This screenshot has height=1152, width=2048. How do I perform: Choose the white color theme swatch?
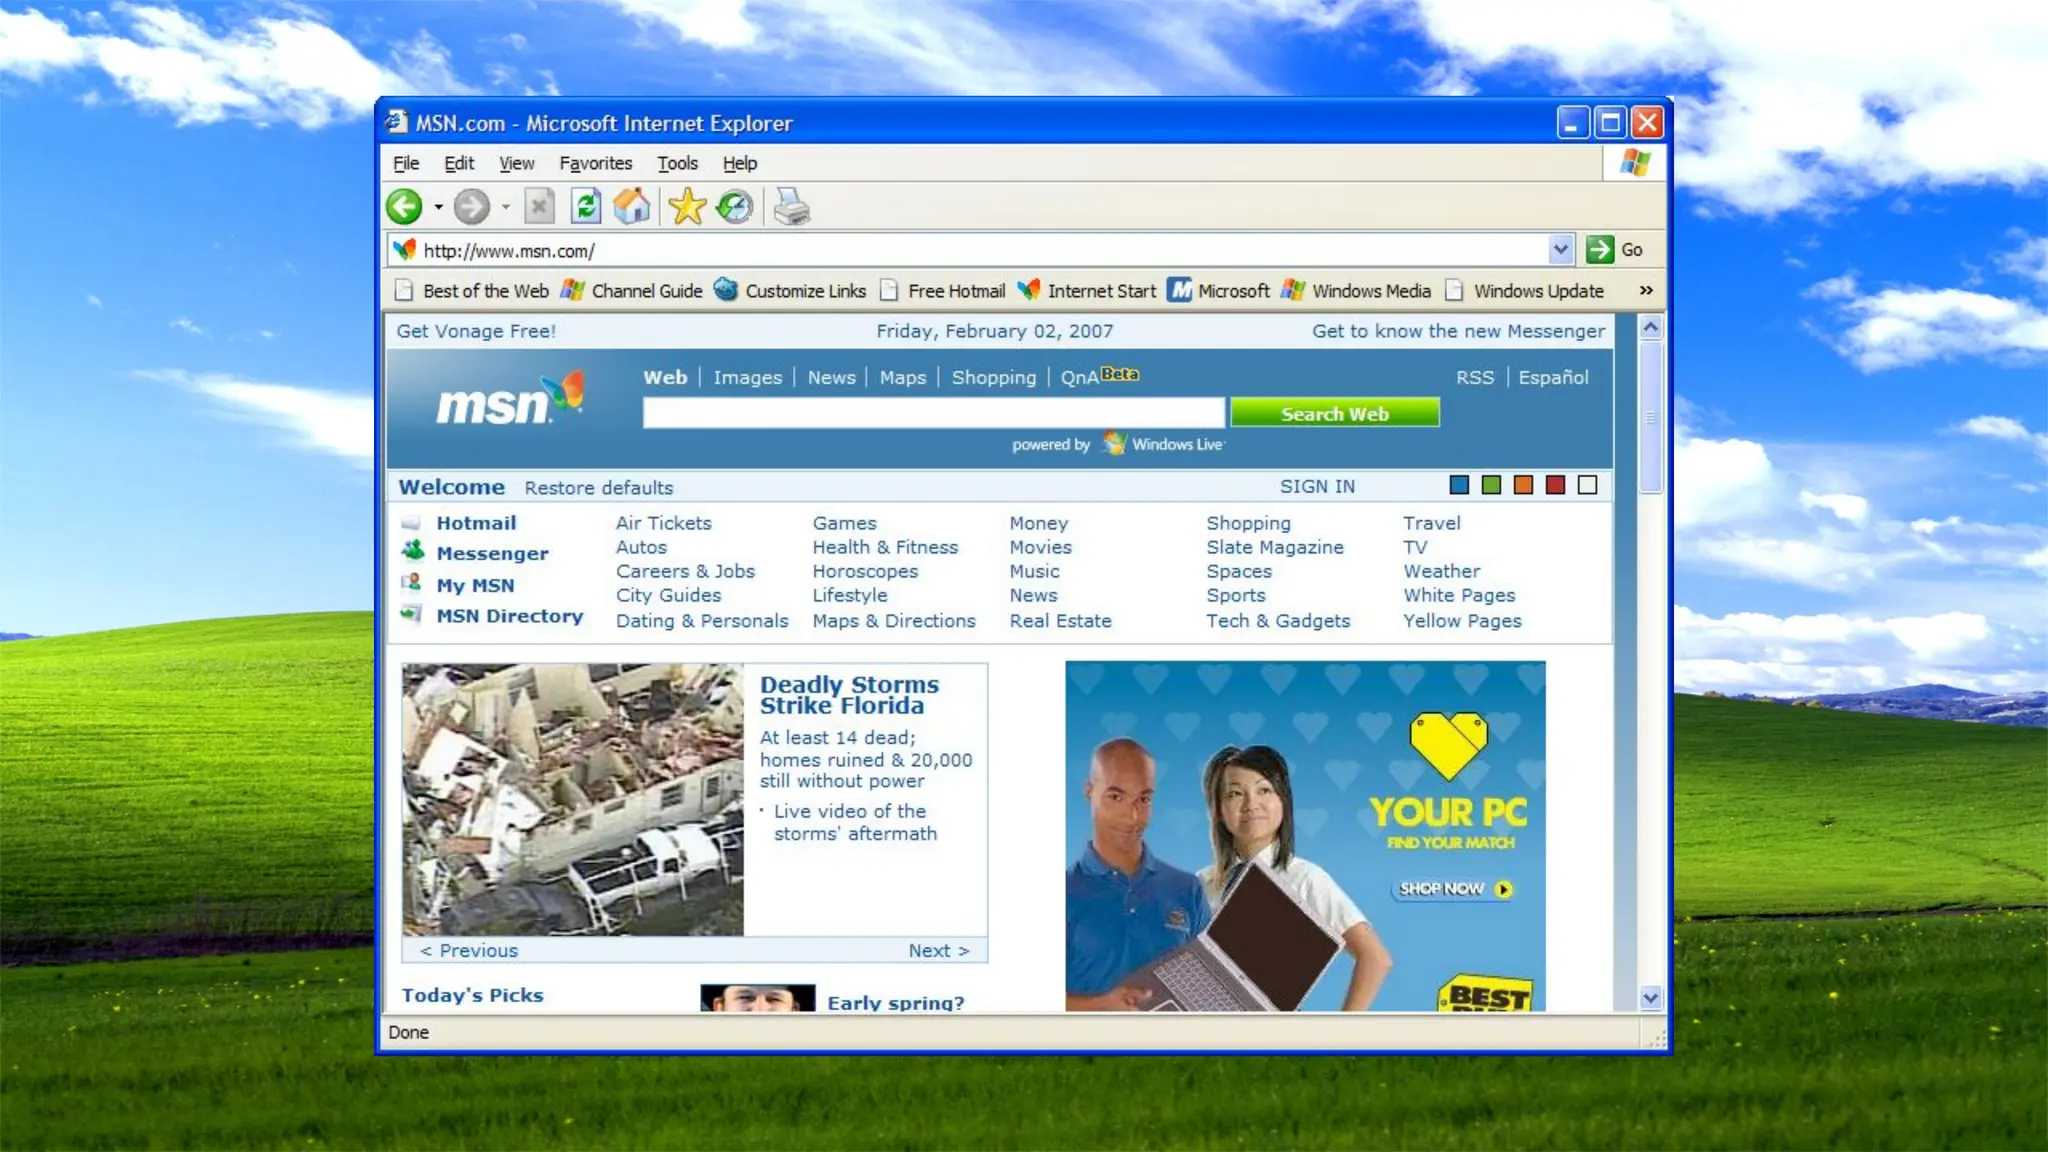pyautogui.click(x=1587, y=485)
